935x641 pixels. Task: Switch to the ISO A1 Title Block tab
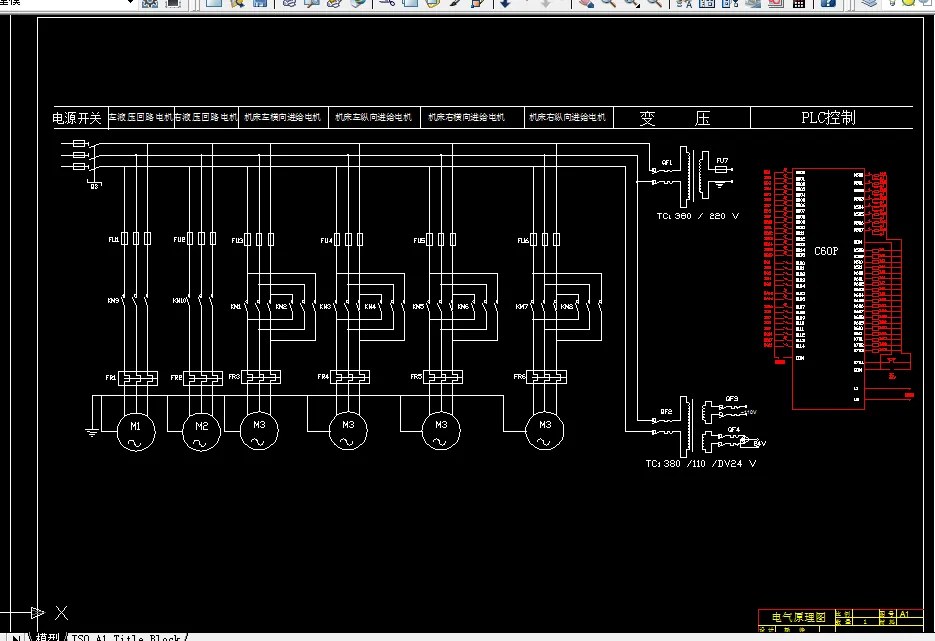pyautogui.click(x=126, y=637)
